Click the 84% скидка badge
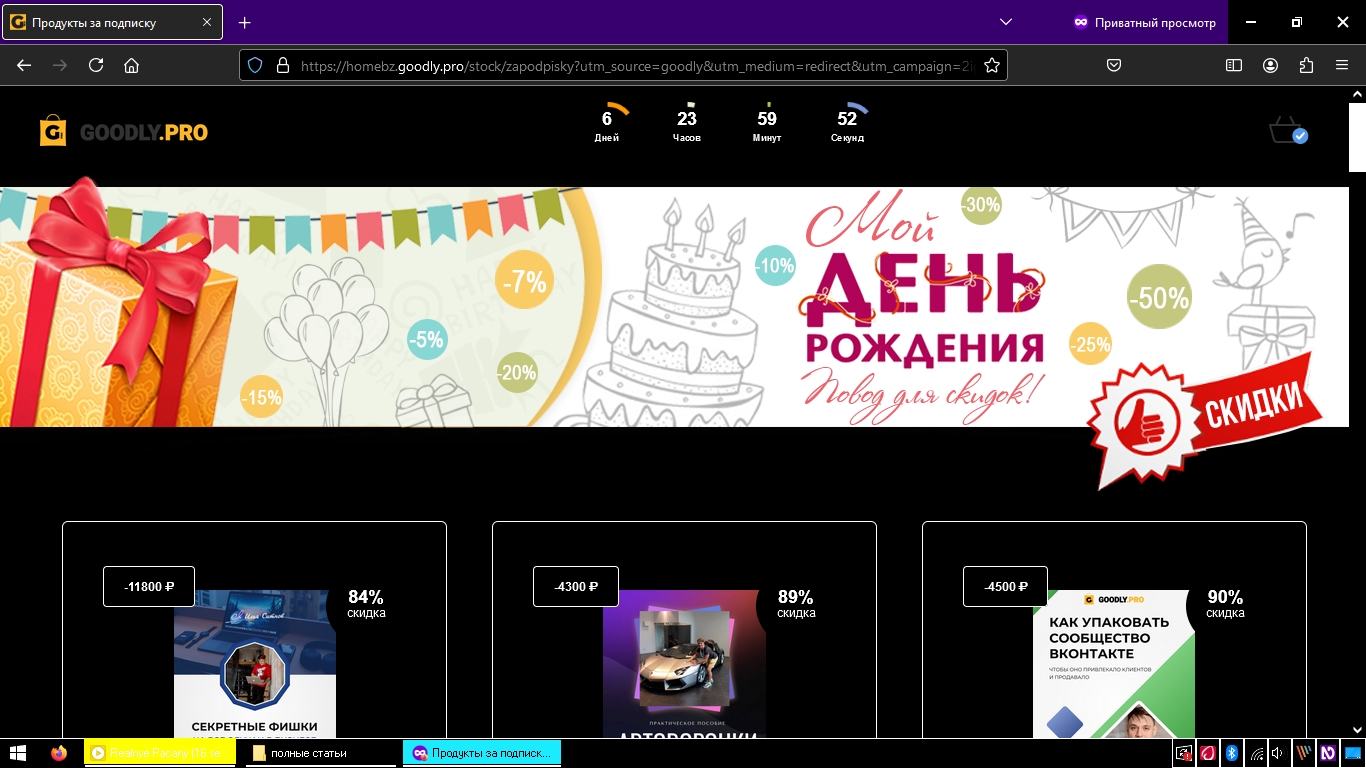Viewport: 1366px width, 768px height. pyautogui.click(x=366, y=604)
